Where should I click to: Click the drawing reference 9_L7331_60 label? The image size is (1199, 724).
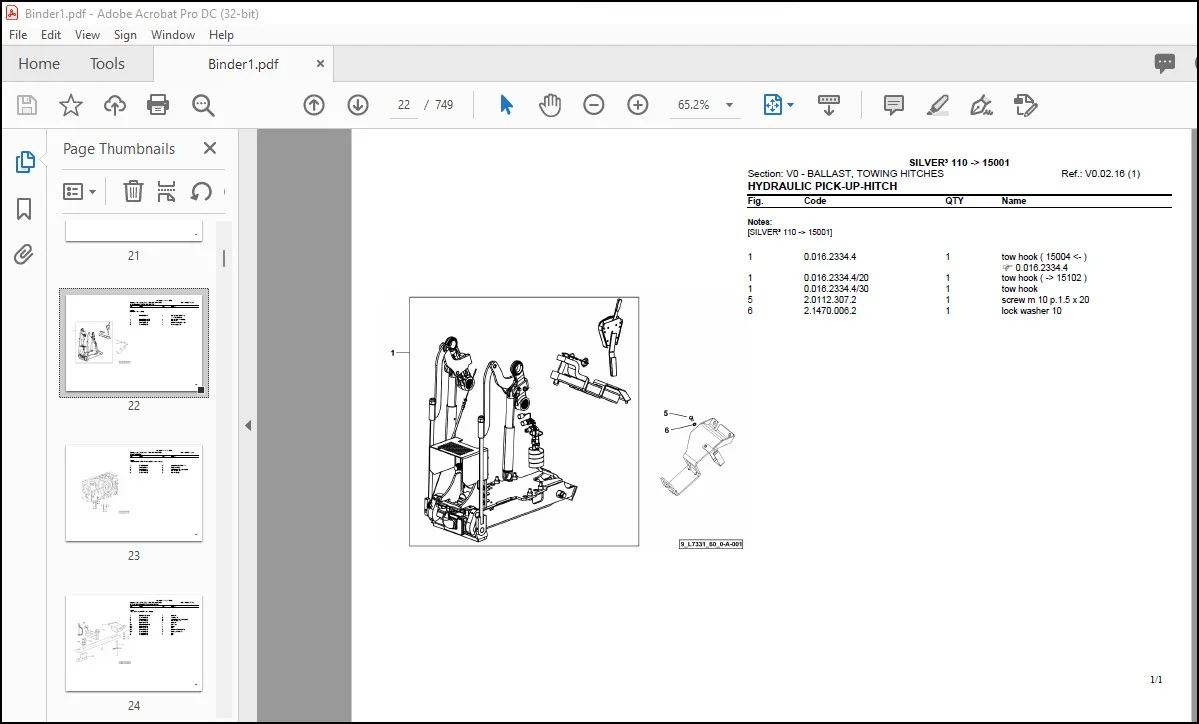711,544
